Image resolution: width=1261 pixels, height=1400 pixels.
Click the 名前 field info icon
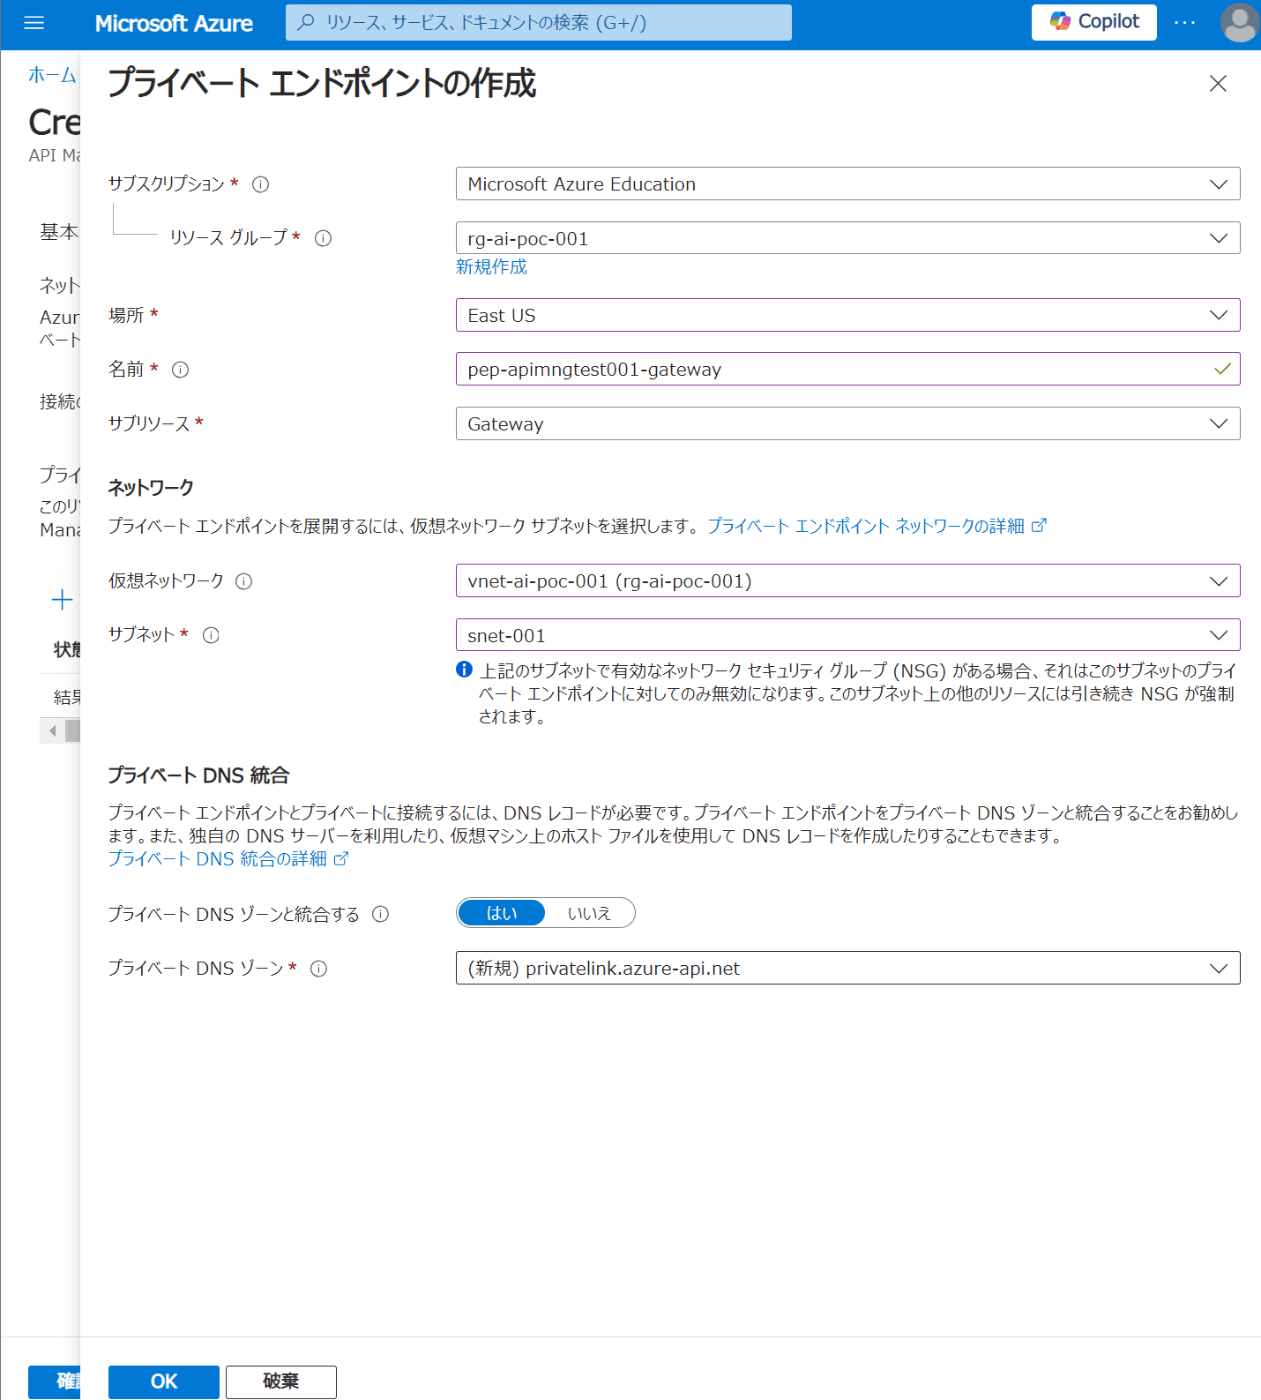tap(180, 369)
